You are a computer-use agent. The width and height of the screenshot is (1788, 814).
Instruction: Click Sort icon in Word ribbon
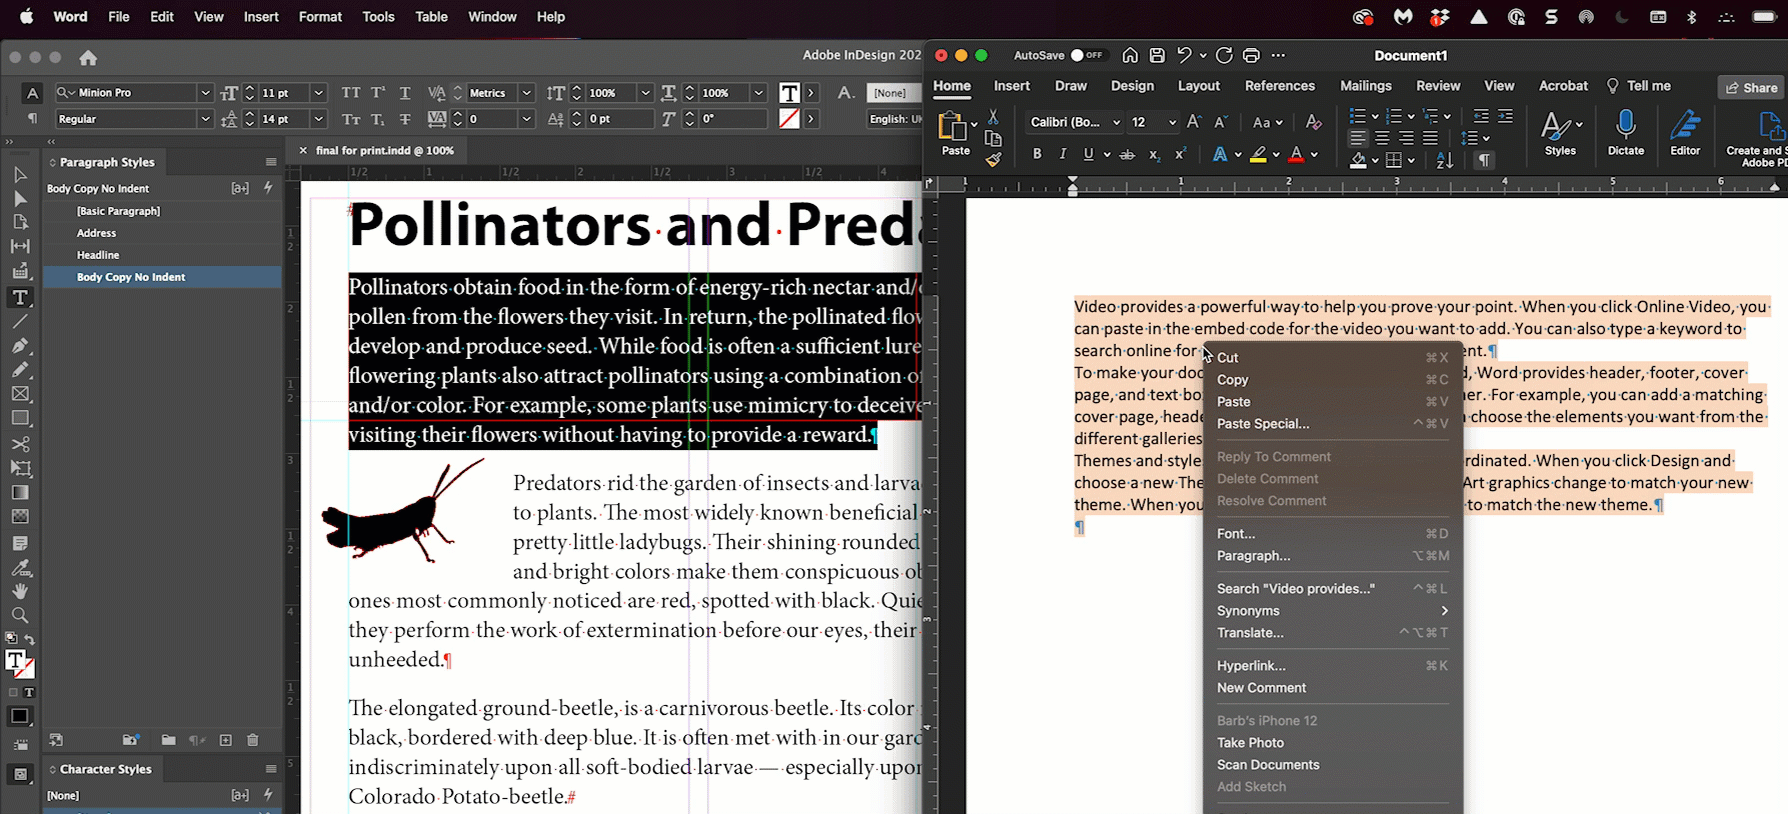[1445, 160]
